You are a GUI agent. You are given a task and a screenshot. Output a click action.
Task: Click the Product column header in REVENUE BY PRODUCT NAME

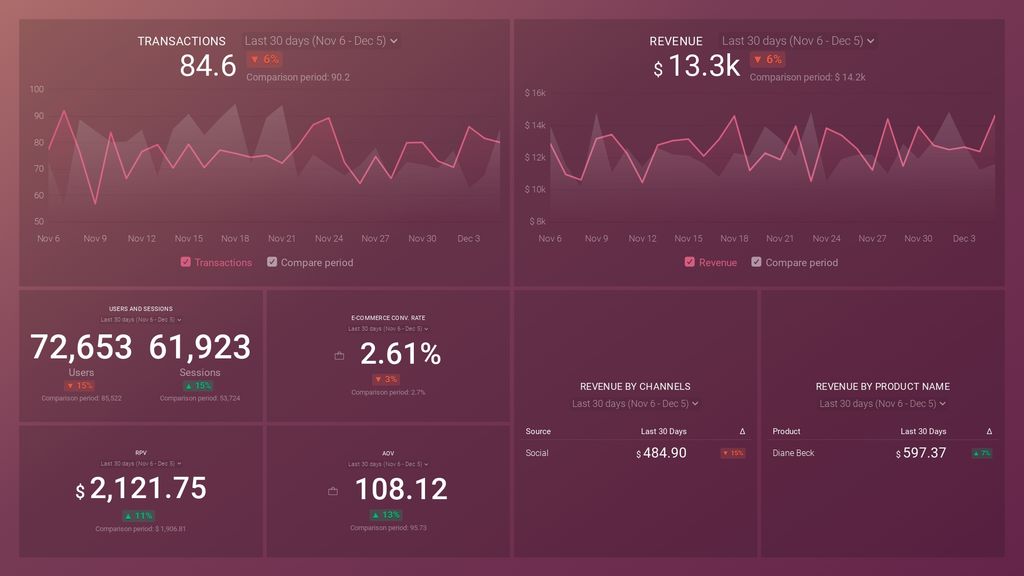786,431
